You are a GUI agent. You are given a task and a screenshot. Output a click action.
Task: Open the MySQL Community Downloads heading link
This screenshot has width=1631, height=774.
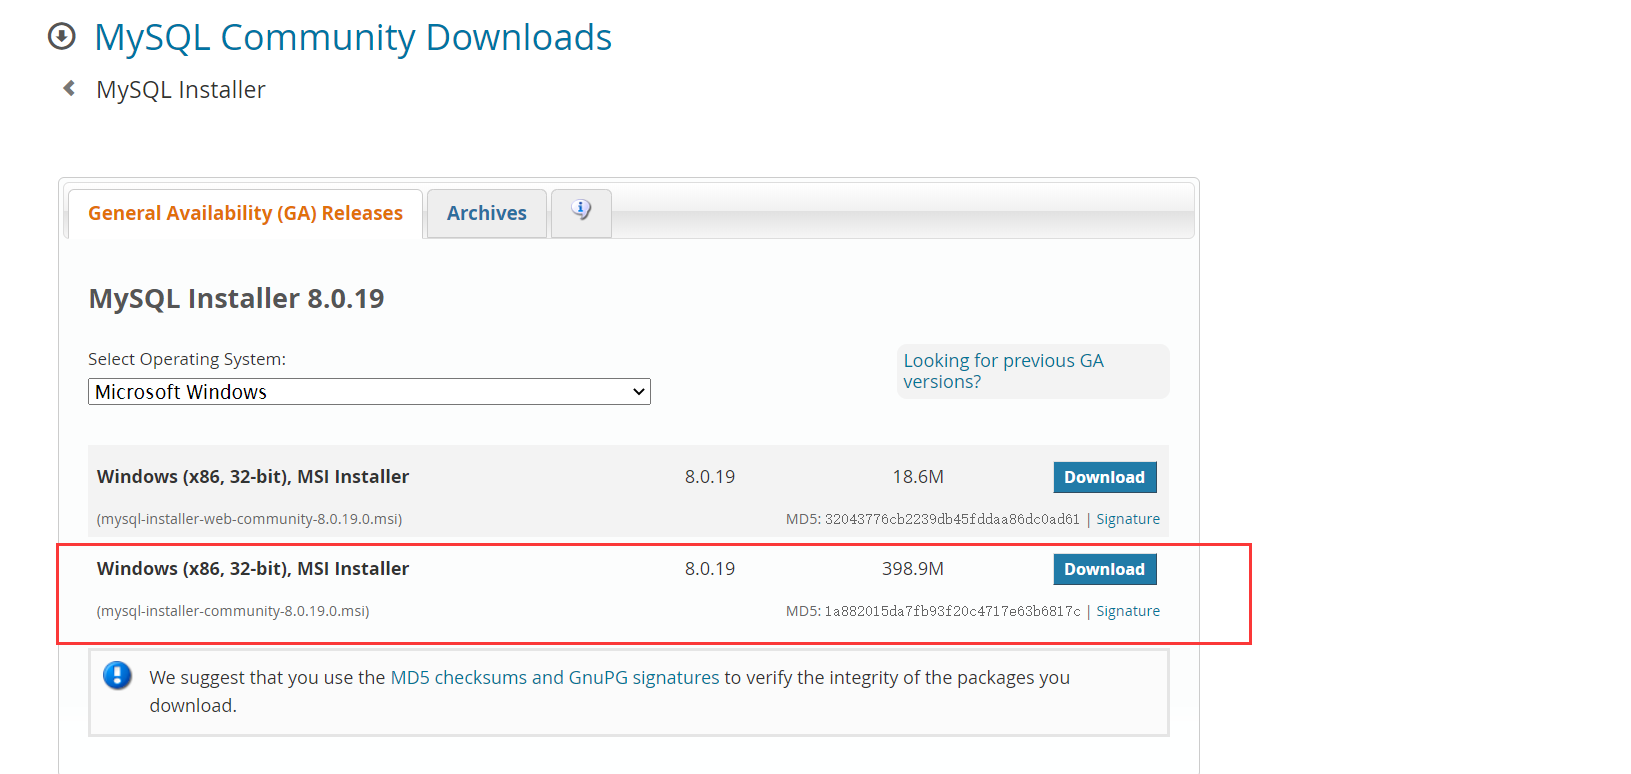353,37
